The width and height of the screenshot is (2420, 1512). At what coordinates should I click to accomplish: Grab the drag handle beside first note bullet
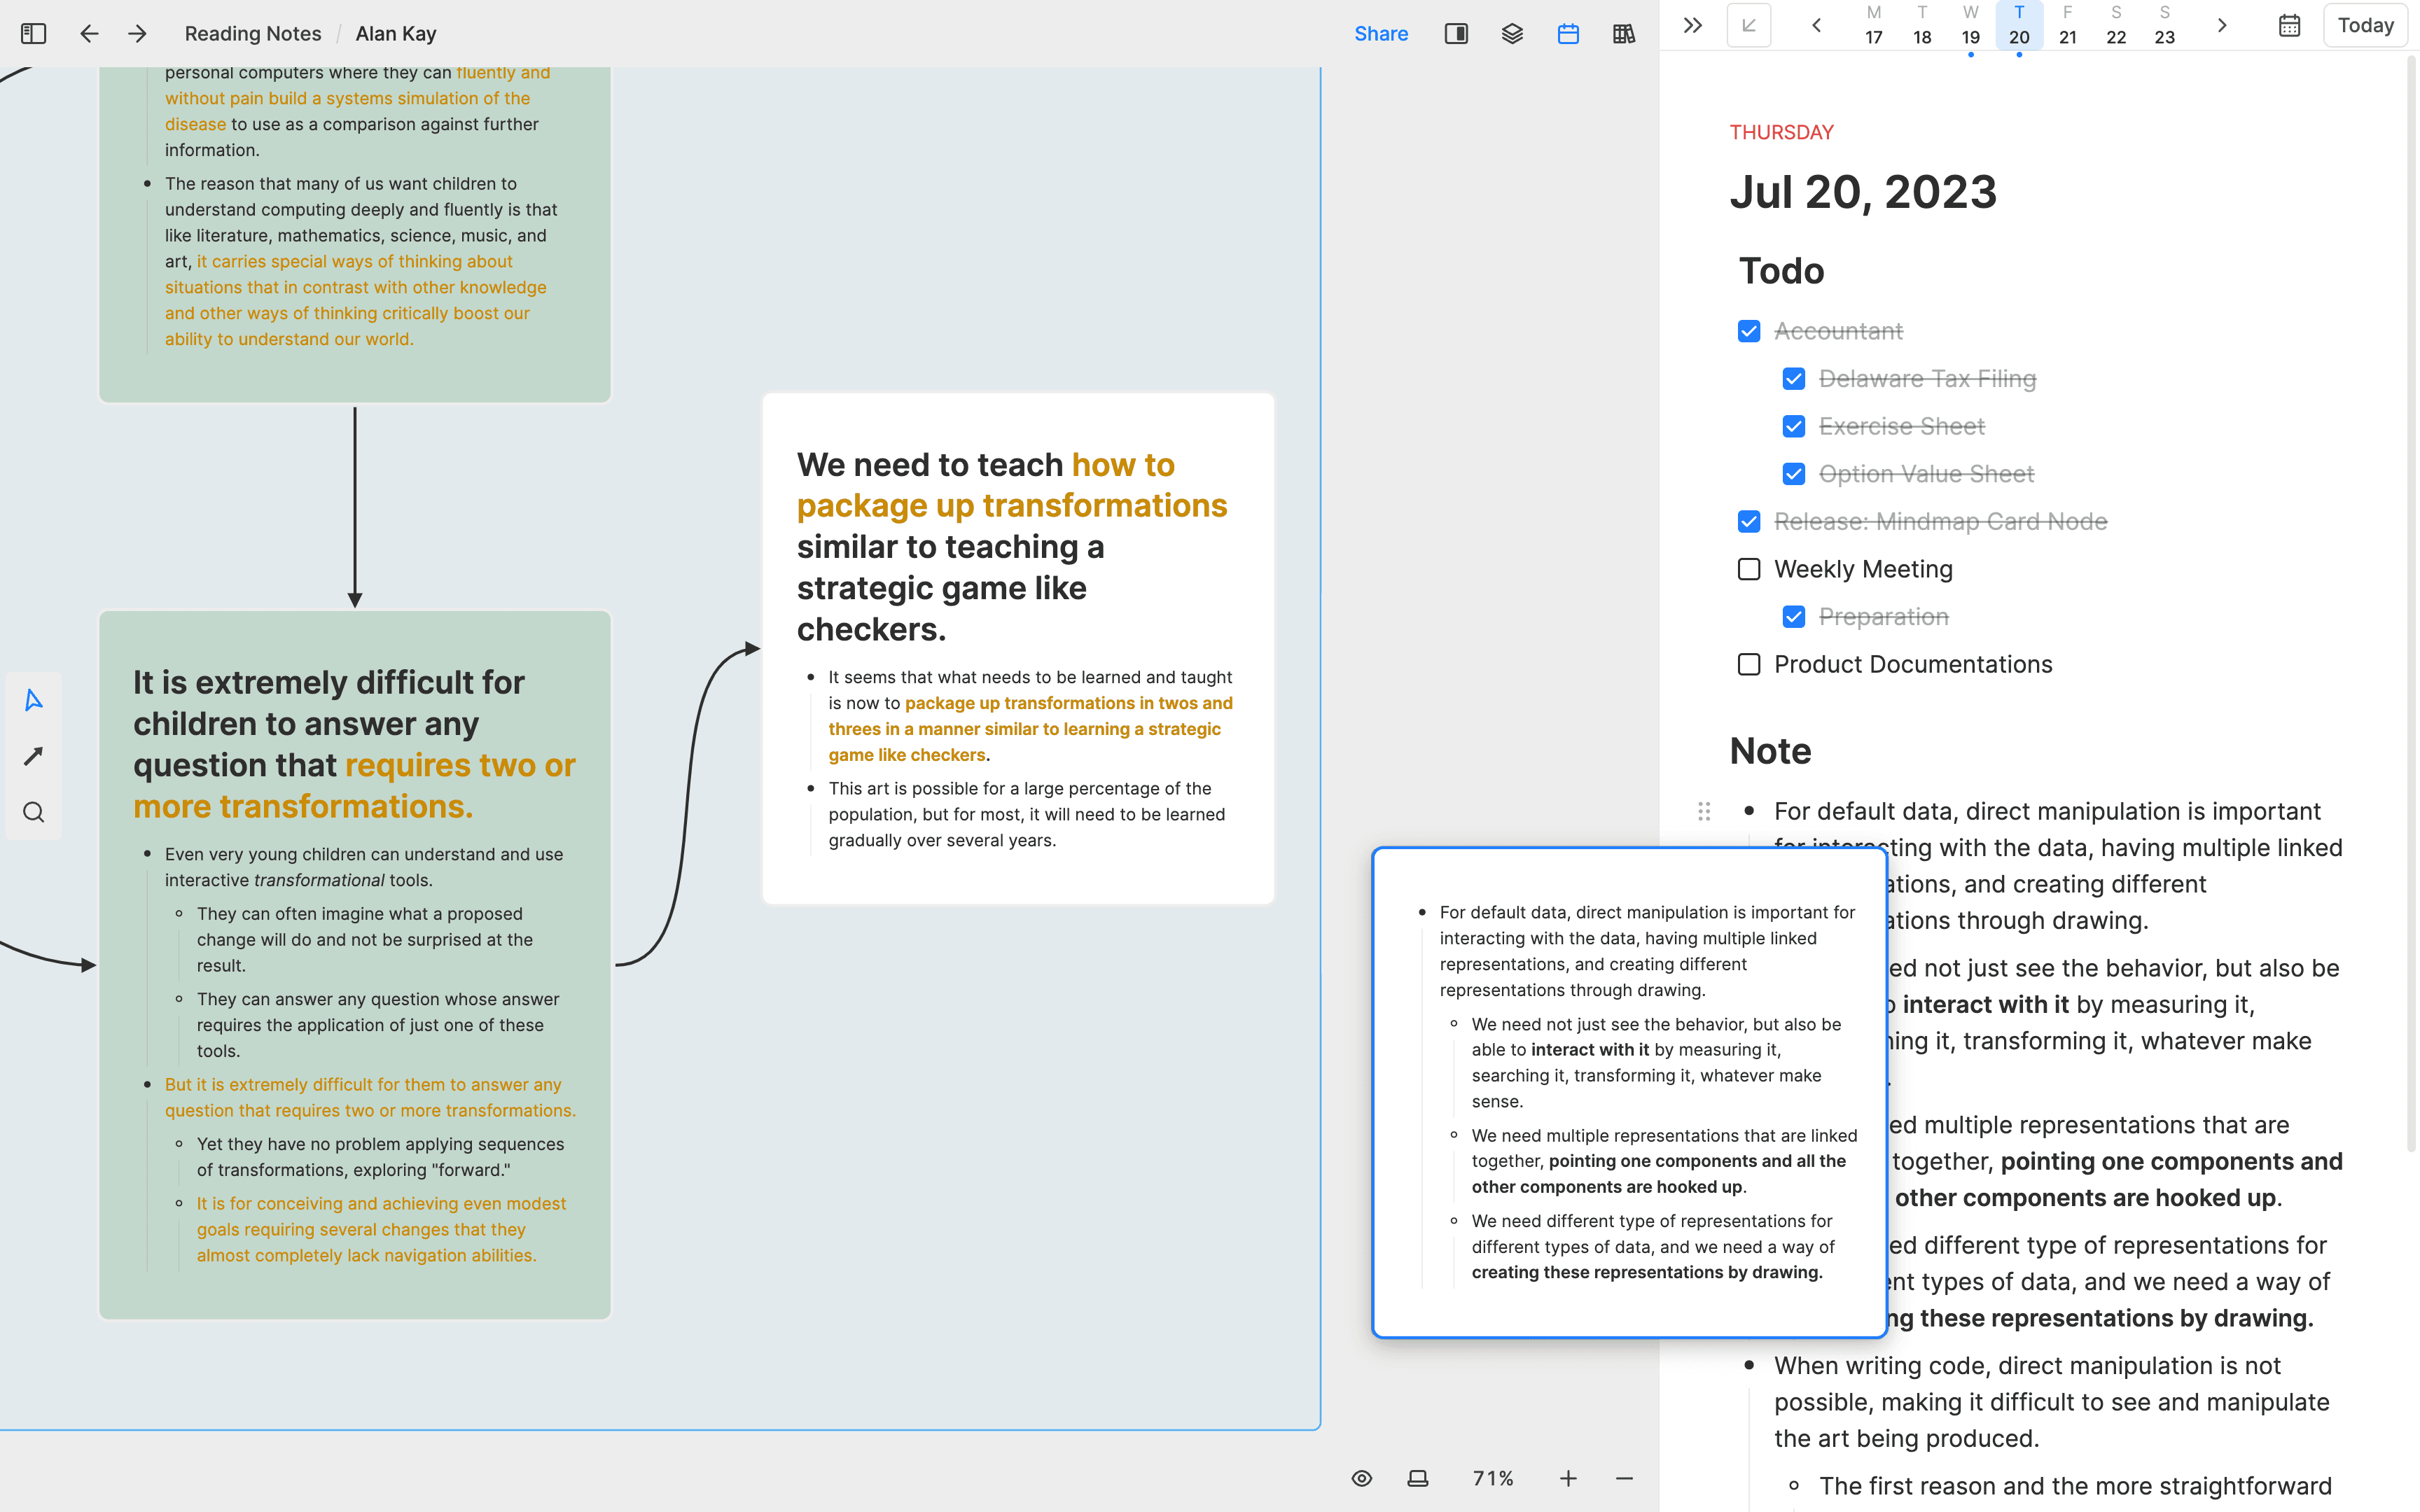coord(1704,811)
